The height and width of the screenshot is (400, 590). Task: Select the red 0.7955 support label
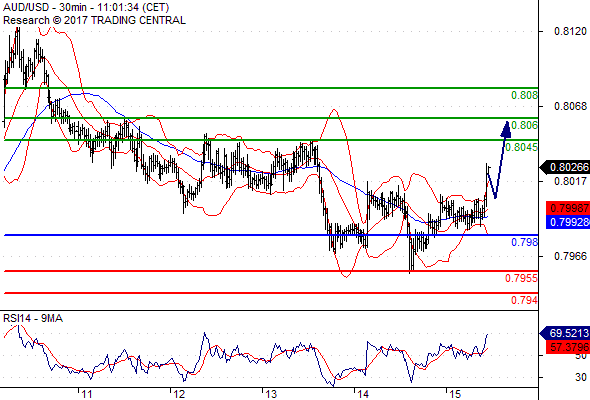point(522,278)
